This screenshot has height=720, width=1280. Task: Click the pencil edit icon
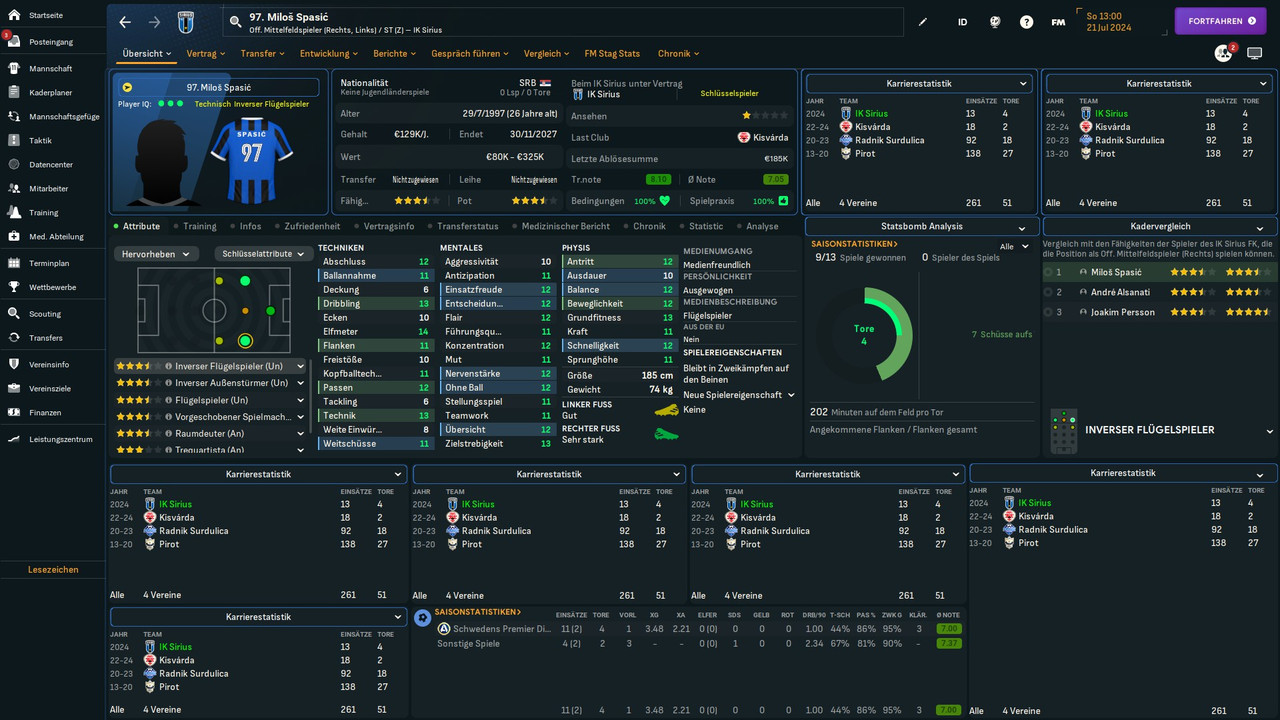pyautogui.click(x=923, y=22)
